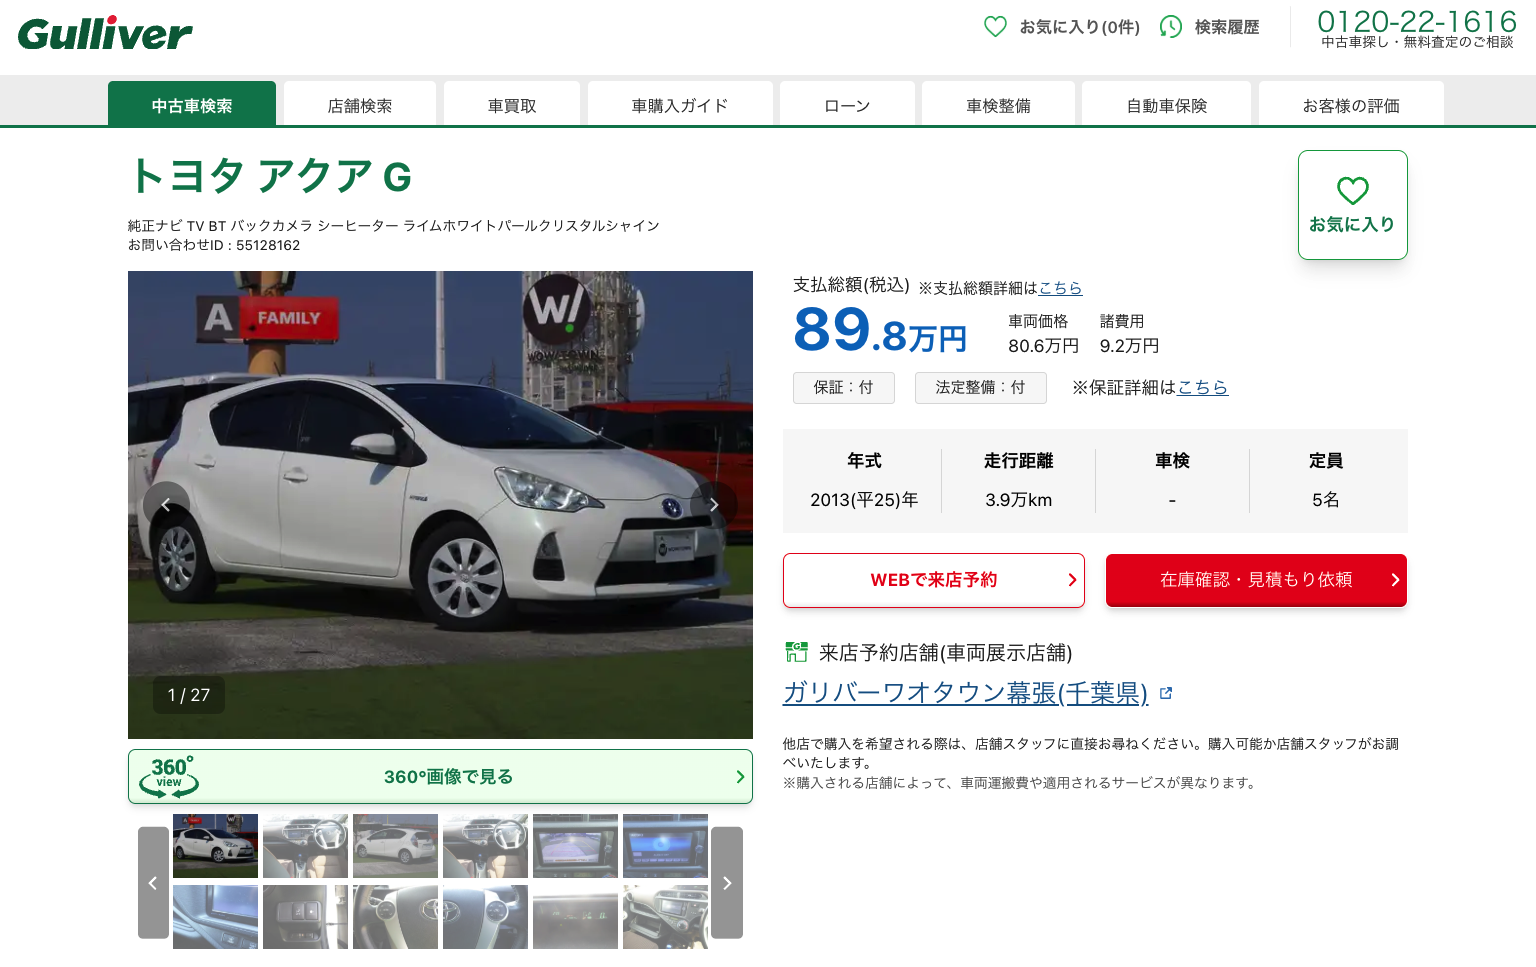The height and width of the screenshot is (967, 1536).
Task: Click the 5名 capacity value
Action: (1325, 500)
